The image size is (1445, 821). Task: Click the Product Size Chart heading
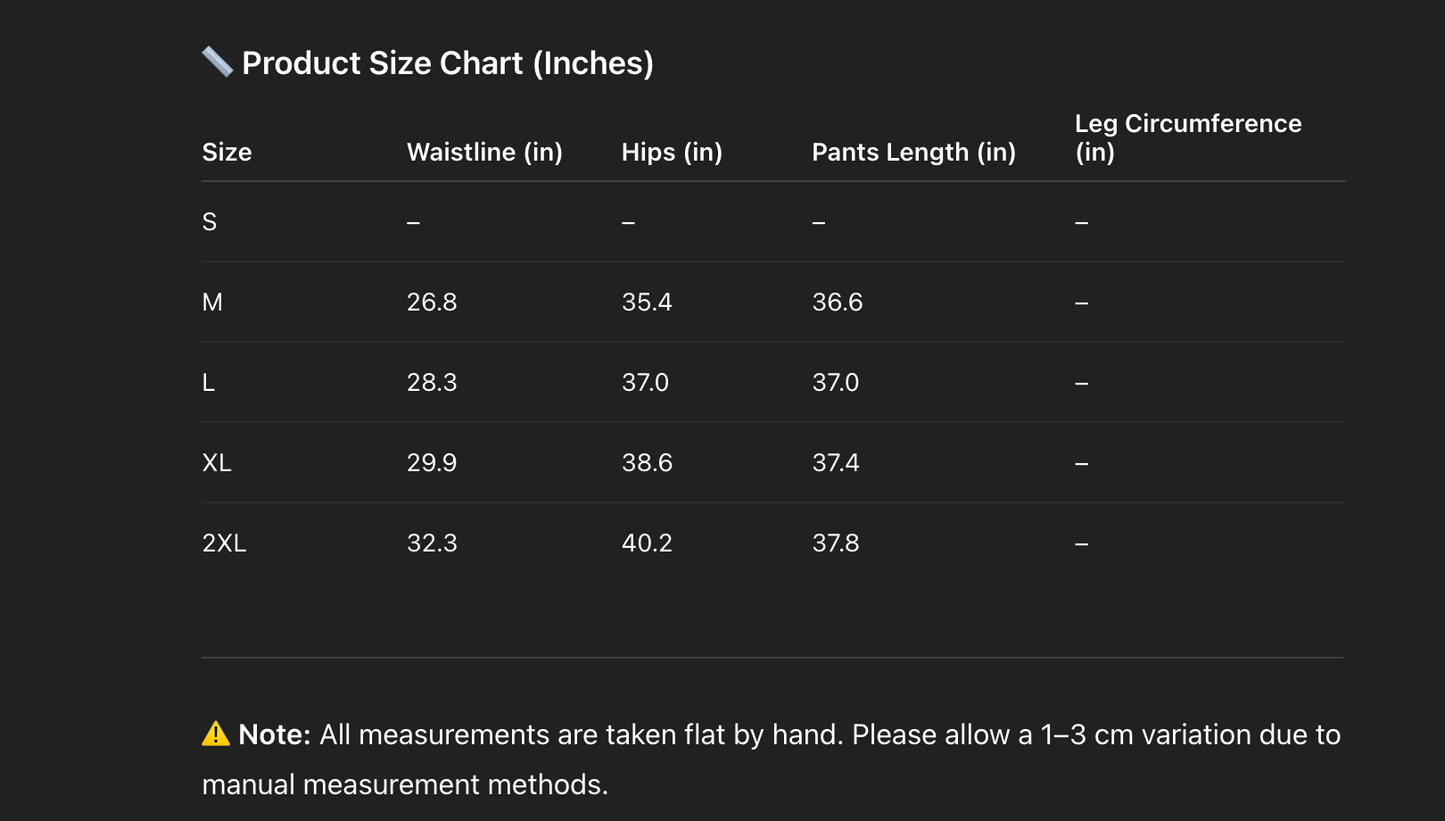(447, 63)
